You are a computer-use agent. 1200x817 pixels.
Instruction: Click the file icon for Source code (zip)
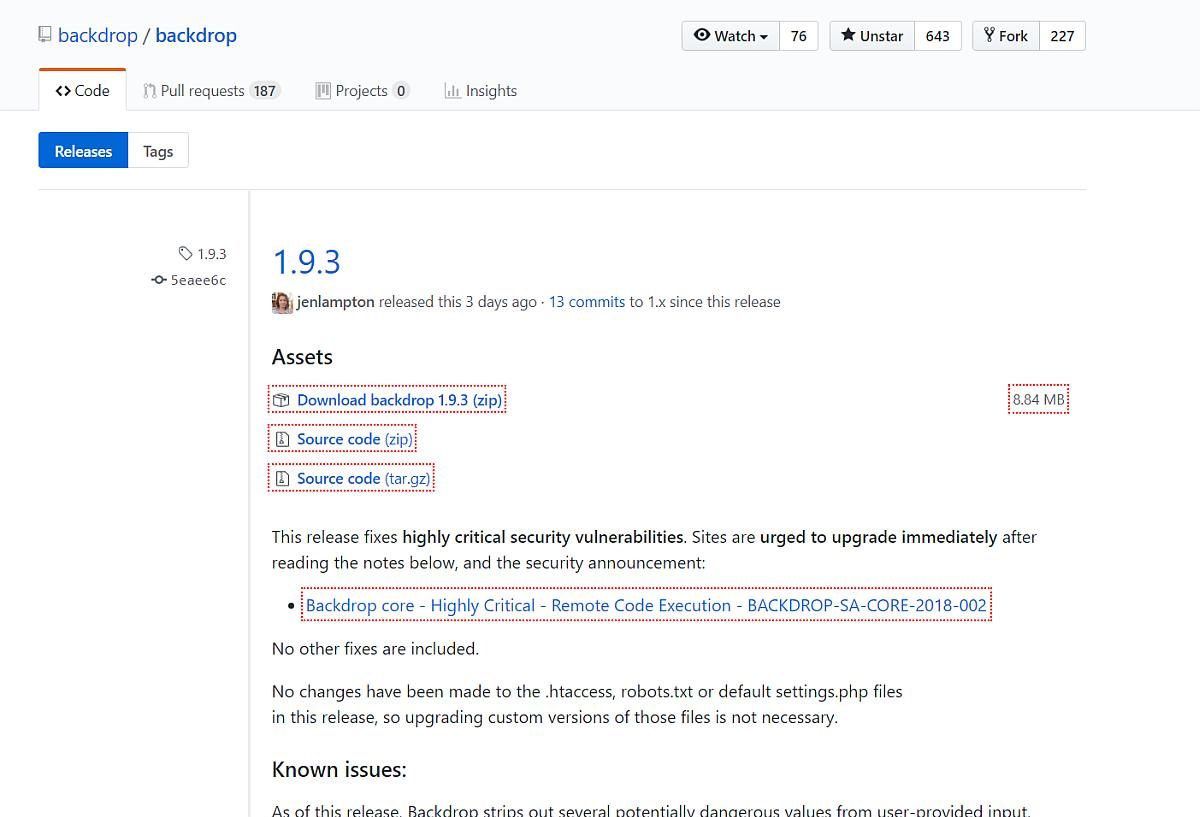pyautogui.click(x=282, y=439)
